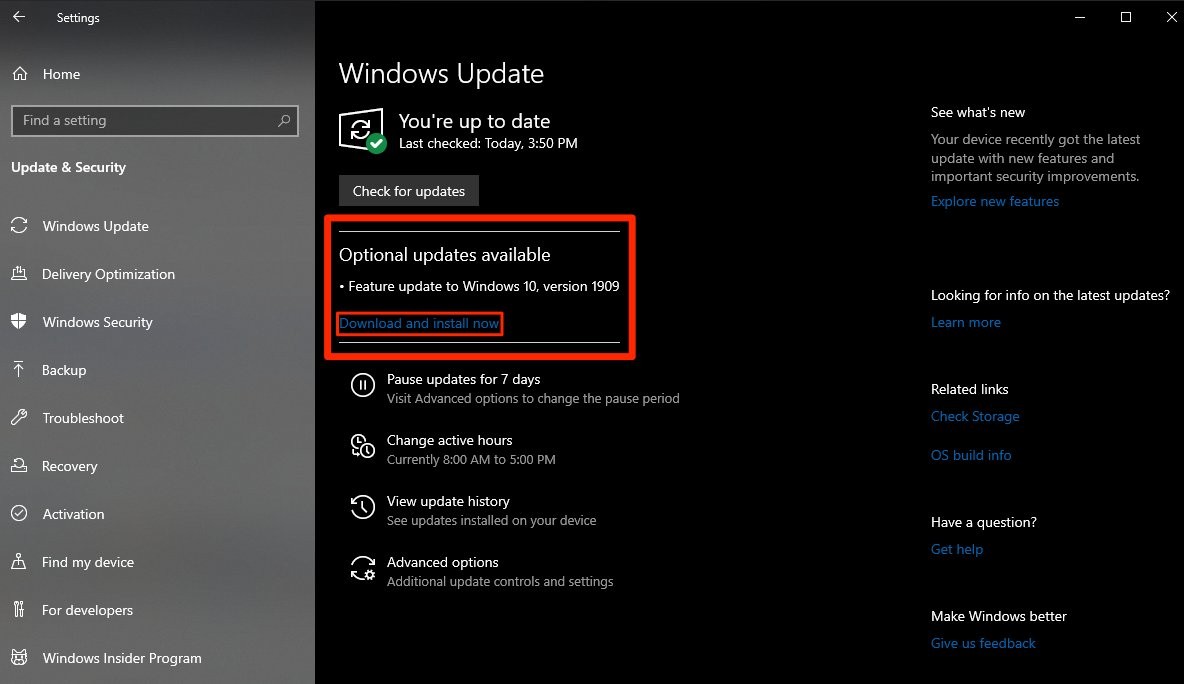Viewport: 1184px width, 684px height.
Task: Open the For developers page
Action: 87,610
